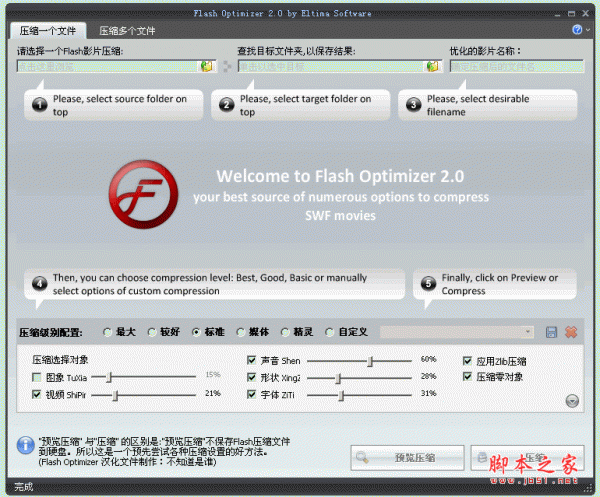The image size is (600, 497).
Task: Open the dropdown arrow beside the help icon
Action: [x=588, y=30]
